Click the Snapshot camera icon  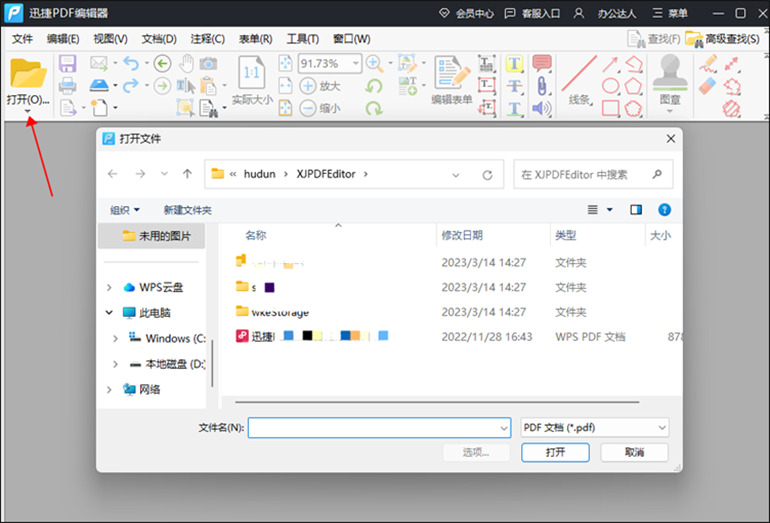(208, 63)
